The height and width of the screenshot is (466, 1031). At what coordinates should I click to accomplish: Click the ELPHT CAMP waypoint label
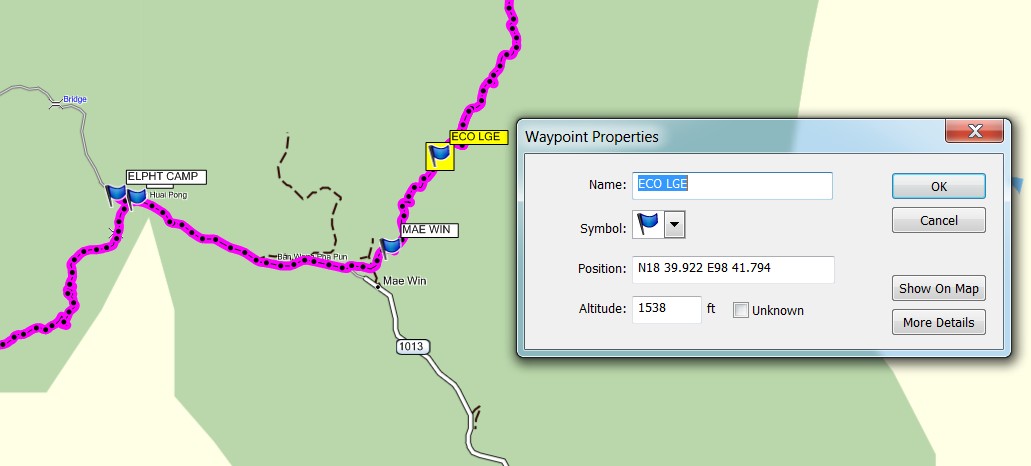[x=165, y=177]
